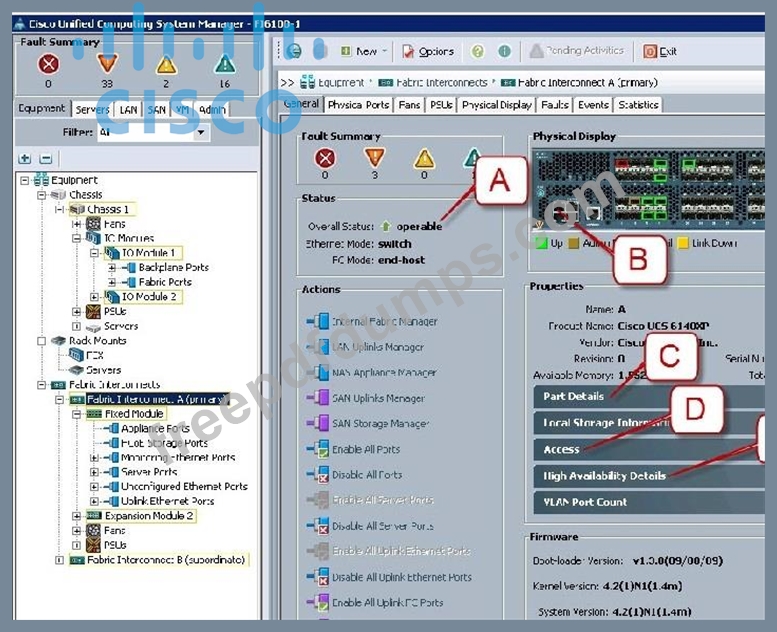Switch to the Equipment navigation tab

pos(42,108)
